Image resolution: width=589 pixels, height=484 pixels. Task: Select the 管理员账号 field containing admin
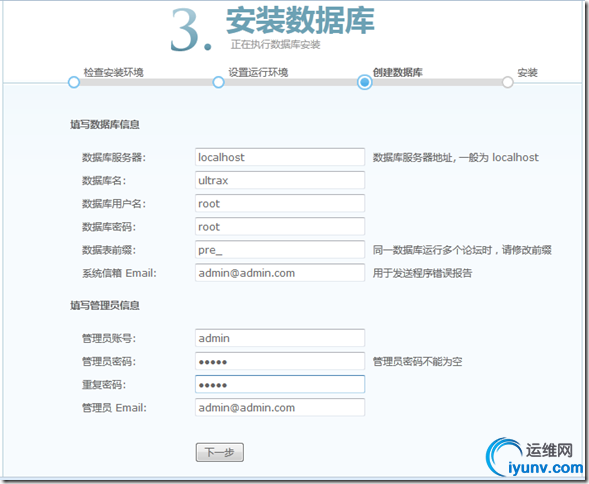tap(280, 338)
